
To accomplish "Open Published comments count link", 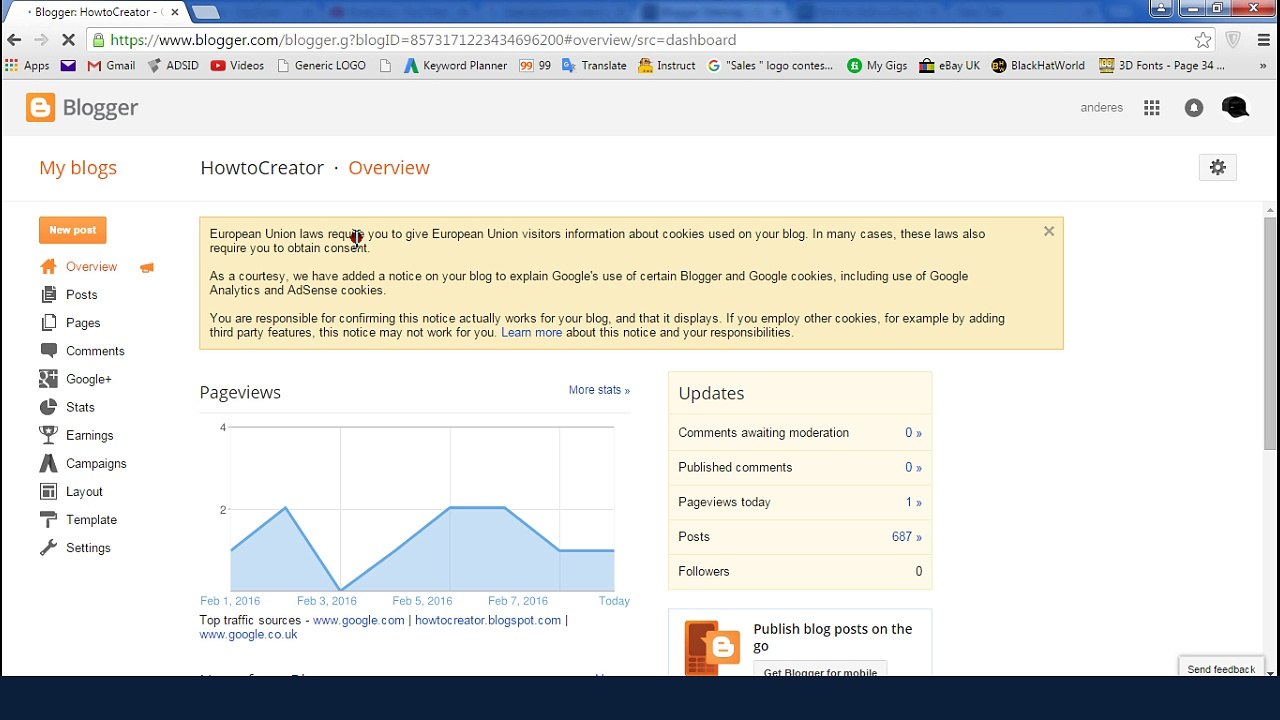I will (913, 467).
